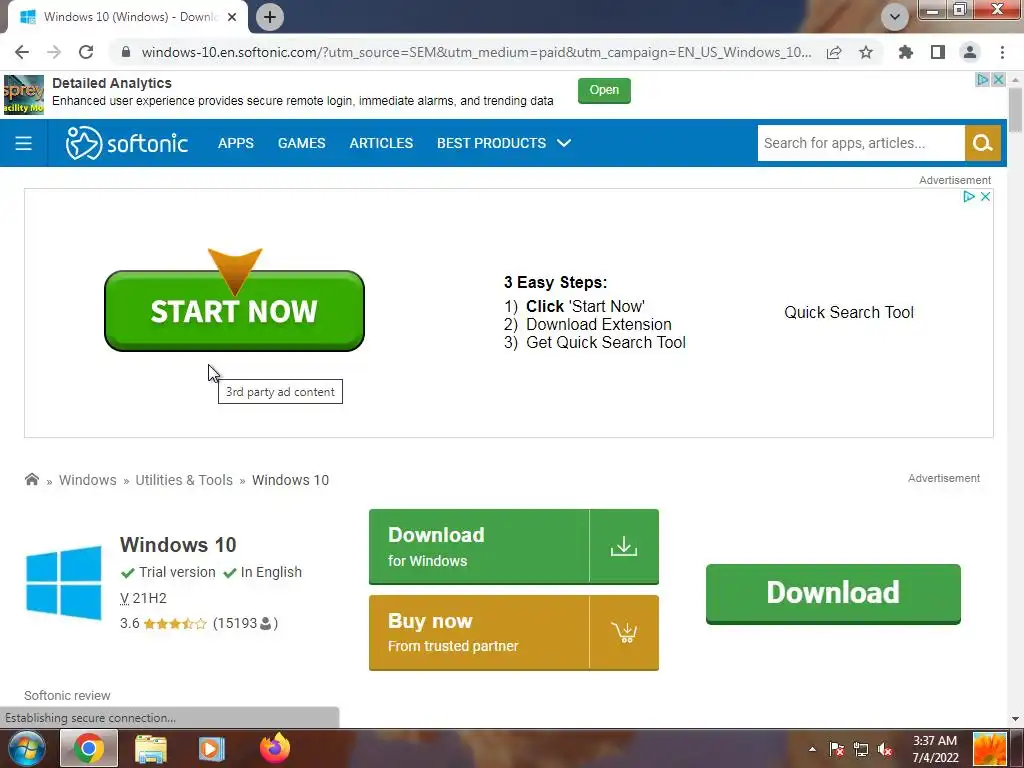Share this page via the share icon

(x=834, y=52)
